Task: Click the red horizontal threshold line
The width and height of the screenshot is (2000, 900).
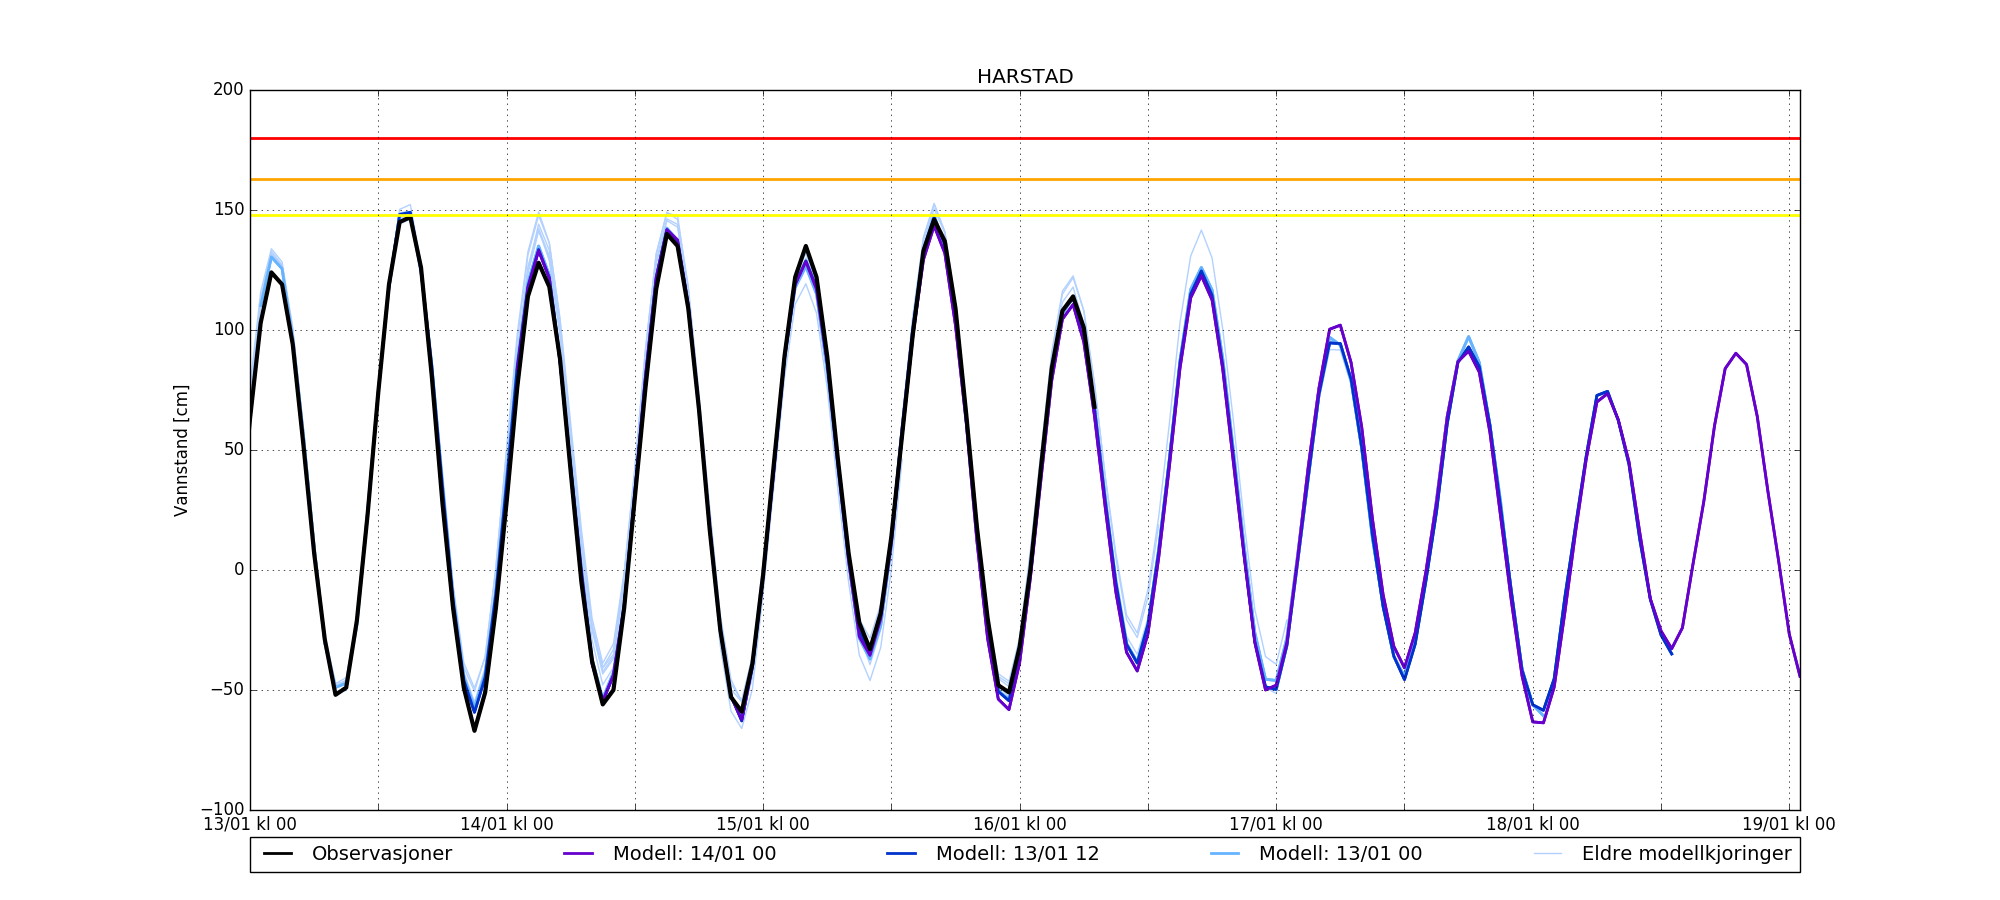Action: point(1025,138)
